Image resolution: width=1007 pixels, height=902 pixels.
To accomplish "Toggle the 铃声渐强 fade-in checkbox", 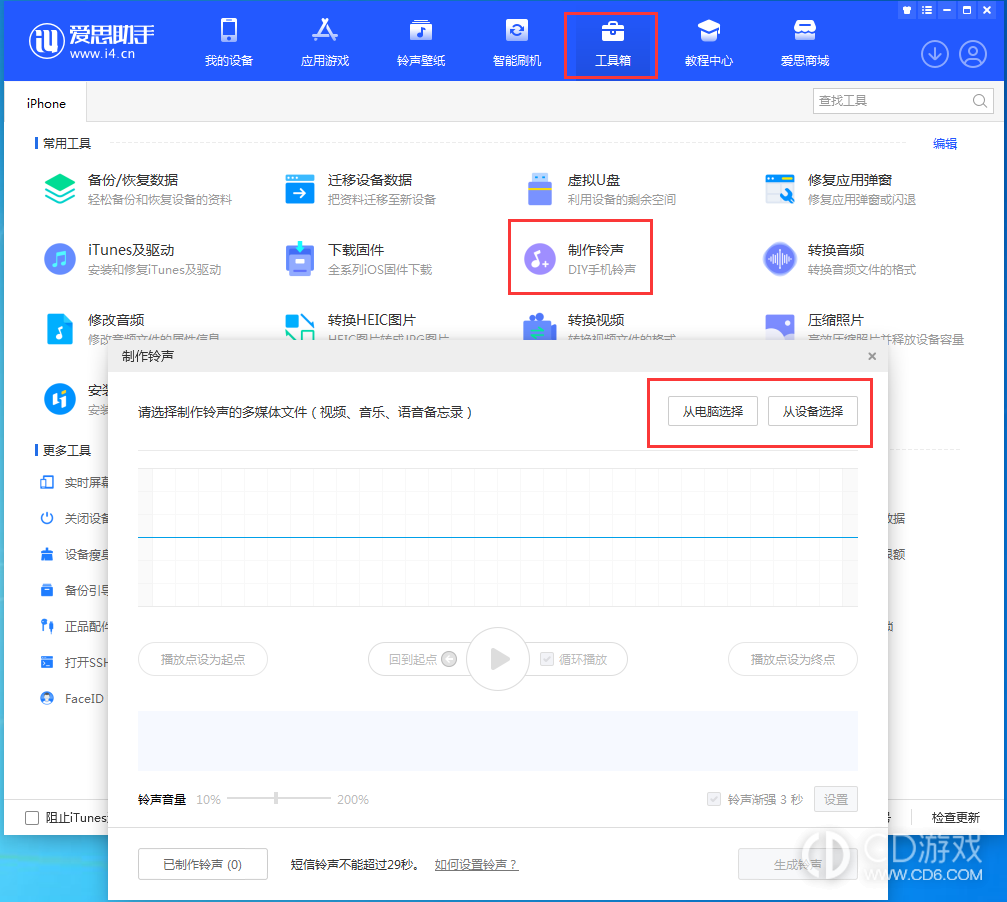I will pyautogui.click(x=715, y=799).
